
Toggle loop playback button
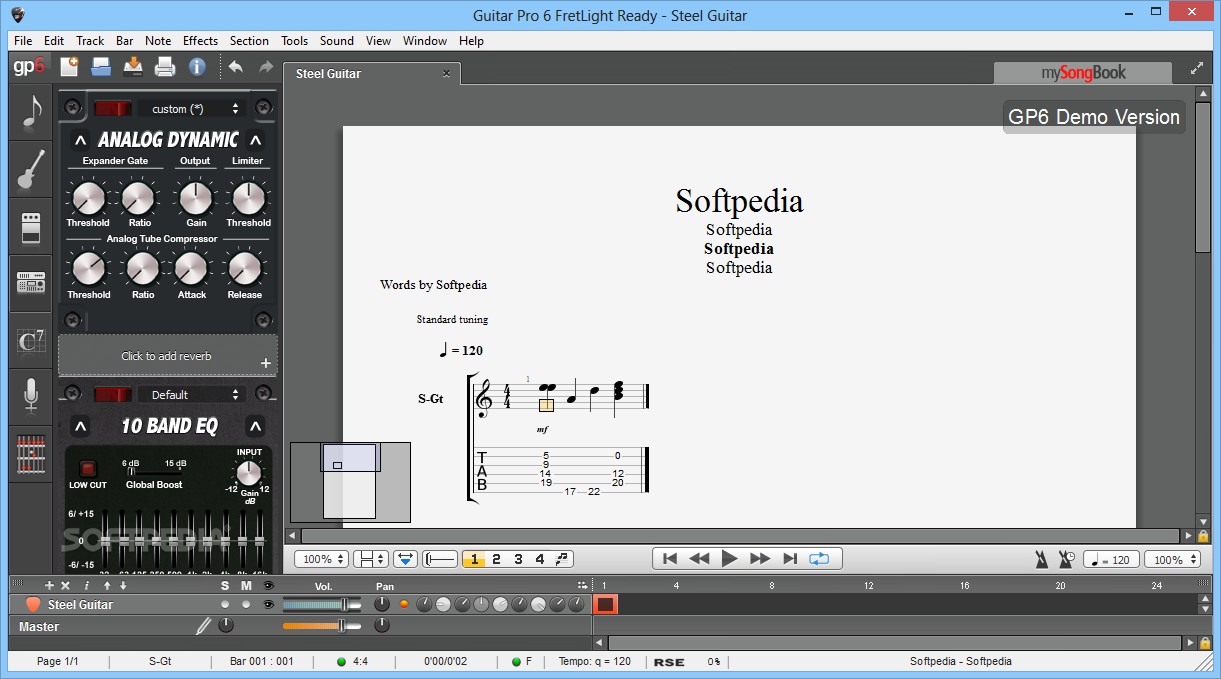(x=820, y=559)
